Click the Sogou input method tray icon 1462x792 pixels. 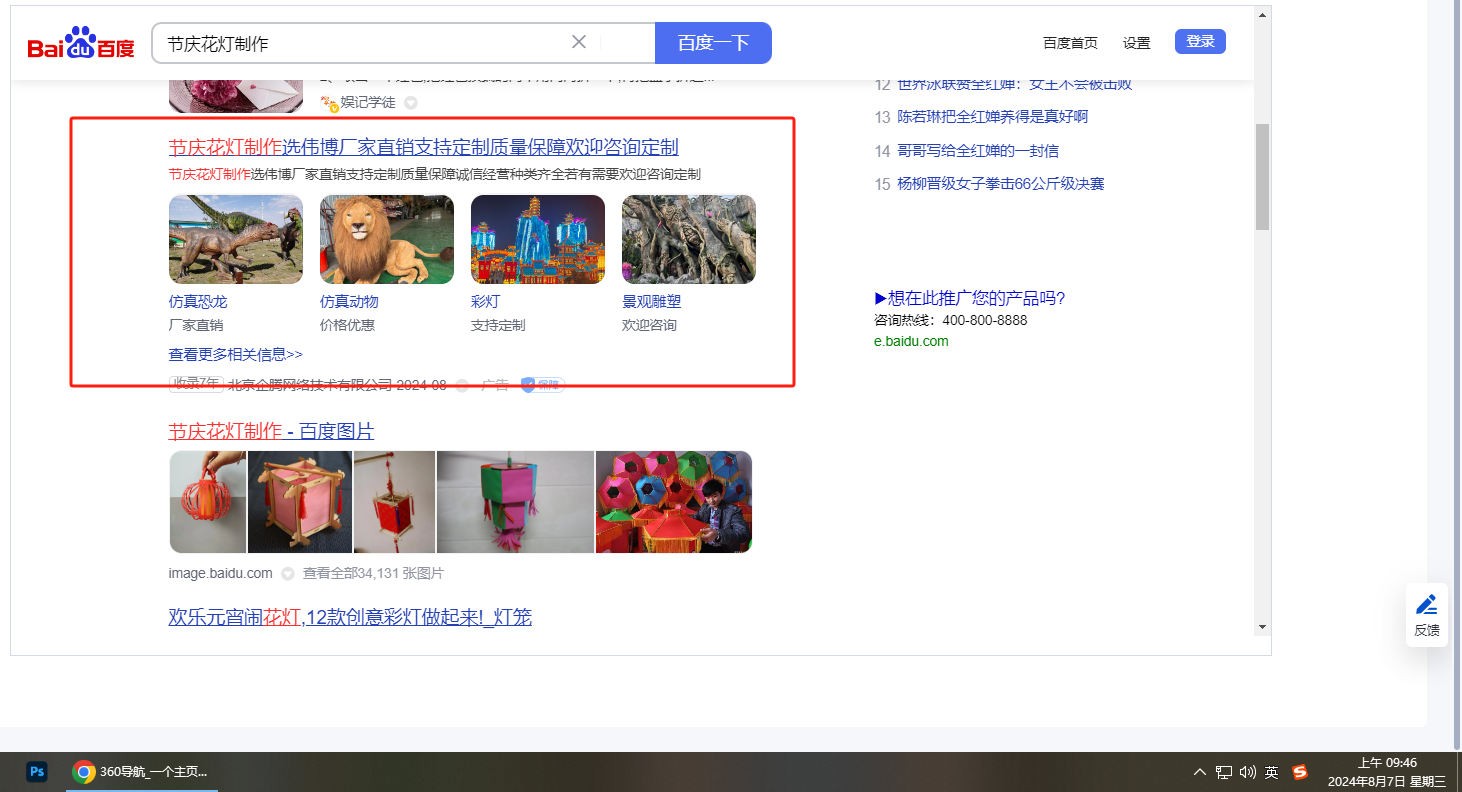click(x=1299, y=772)
